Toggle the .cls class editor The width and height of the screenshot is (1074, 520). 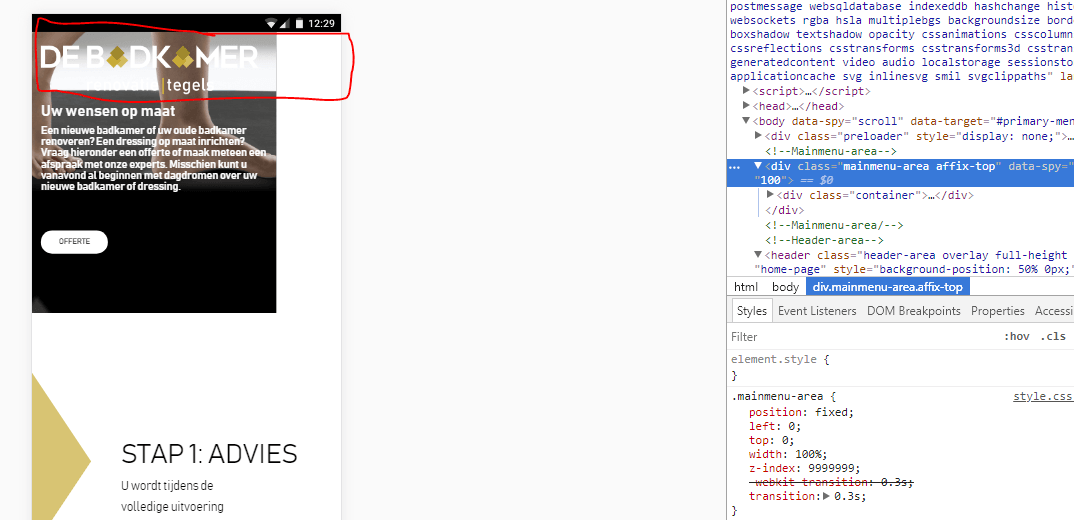pos(1053,337)
